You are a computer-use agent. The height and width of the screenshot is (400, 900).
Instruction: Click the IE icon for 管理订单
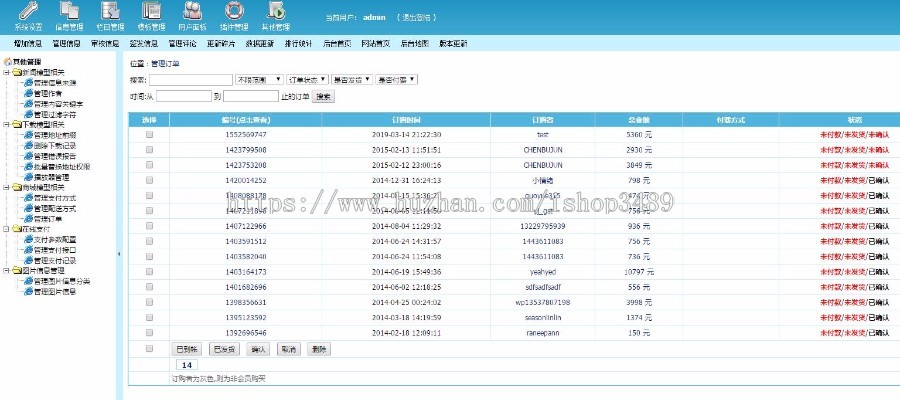(28, 219)
